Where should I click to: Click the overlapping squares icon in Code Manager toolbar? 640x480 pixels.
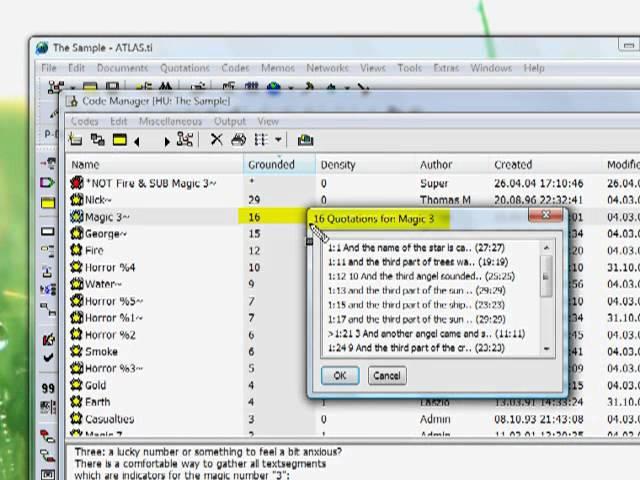98,140
